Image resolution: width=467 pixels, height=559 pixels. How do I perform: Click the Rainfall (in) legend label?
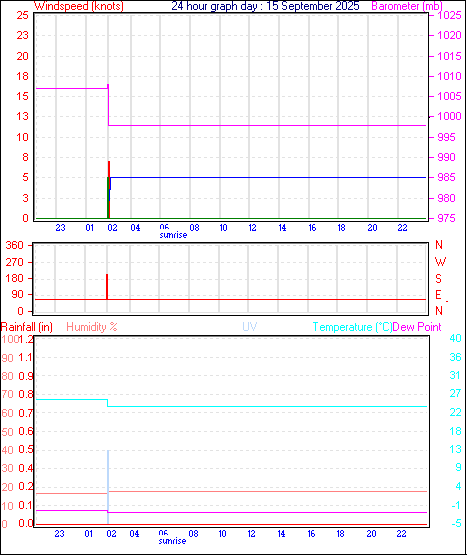click(x=27, y=327)
